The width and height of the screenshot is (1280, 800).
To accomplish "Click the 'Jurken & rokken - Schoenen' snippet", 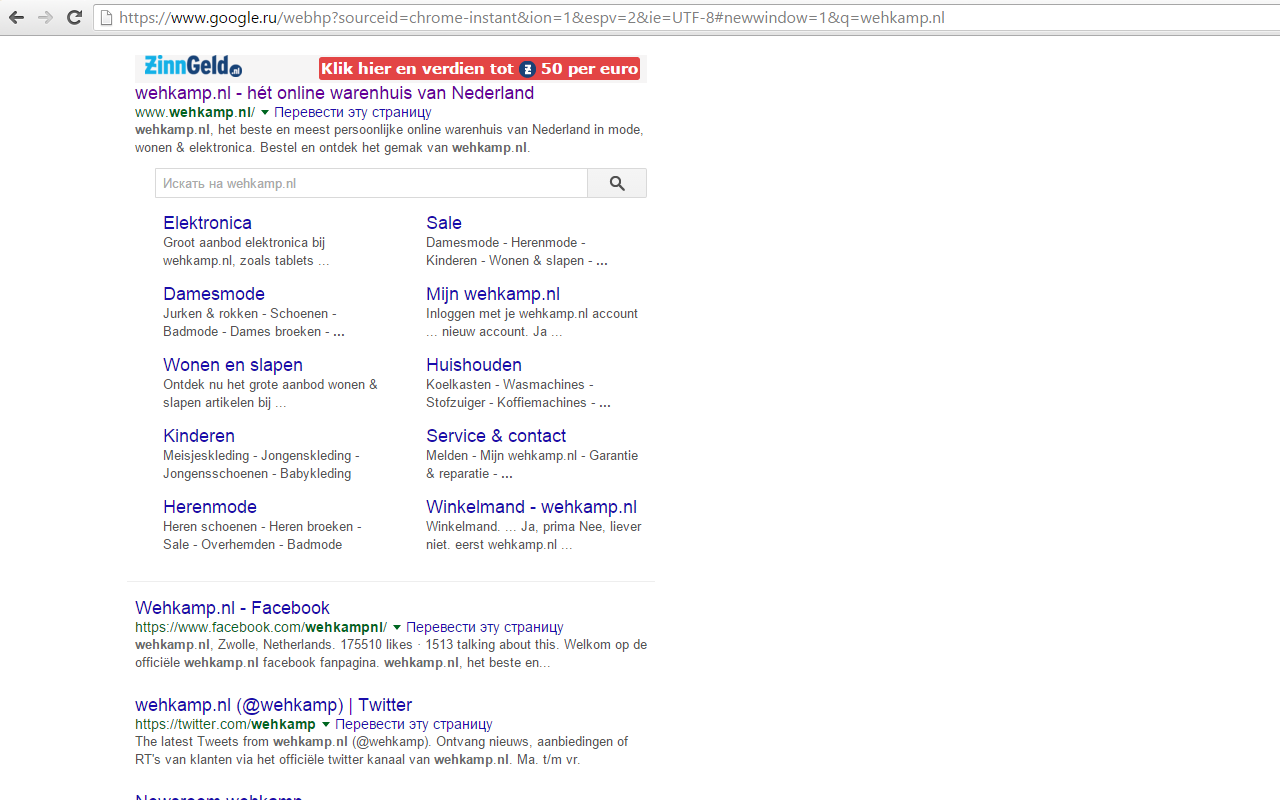I will 250,313.
